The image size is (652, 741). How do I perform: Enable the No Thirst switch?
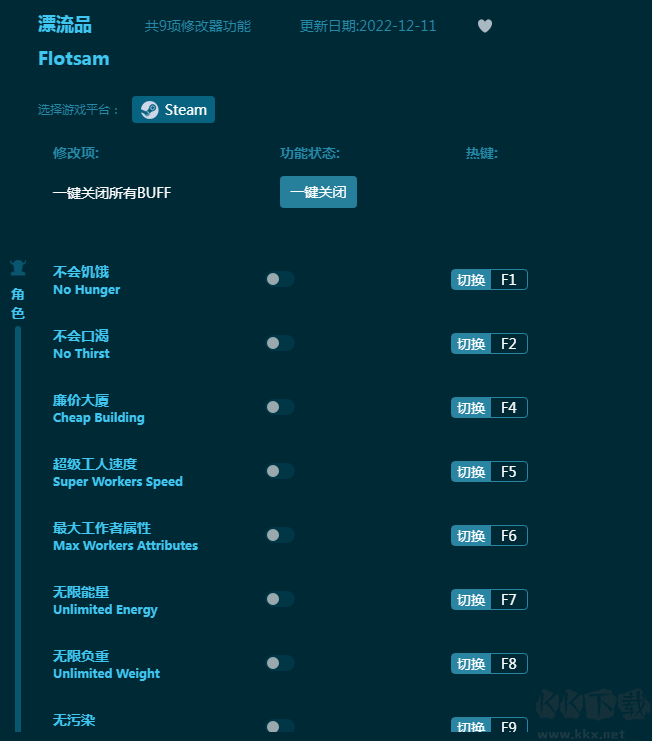(x=280, y=343)
